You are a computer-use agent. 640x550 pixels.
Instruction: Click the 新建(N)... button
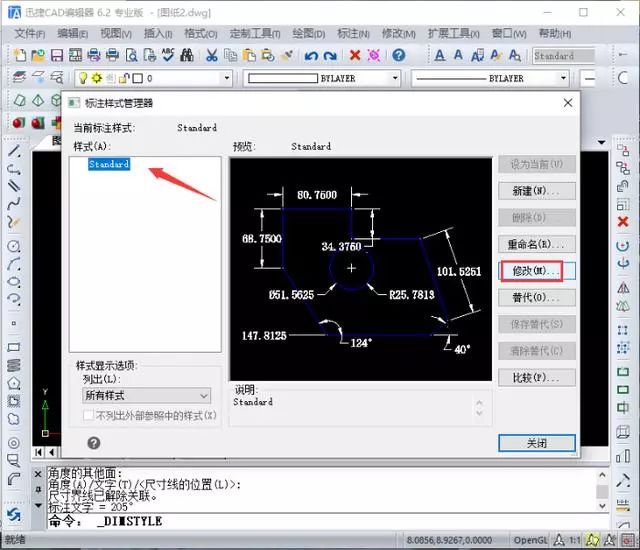(x=537, y=191)
